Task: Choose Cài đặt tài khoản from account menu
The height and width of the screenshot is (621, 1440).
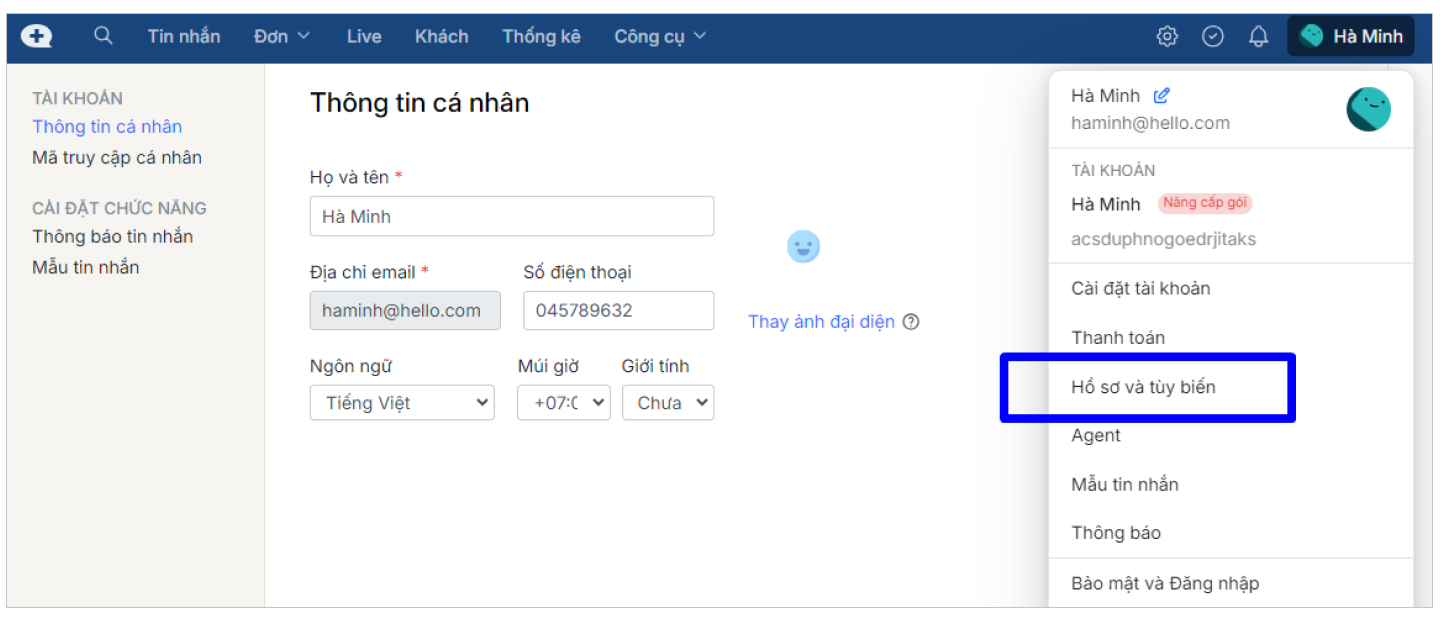Action: [x=1140, y=288]
